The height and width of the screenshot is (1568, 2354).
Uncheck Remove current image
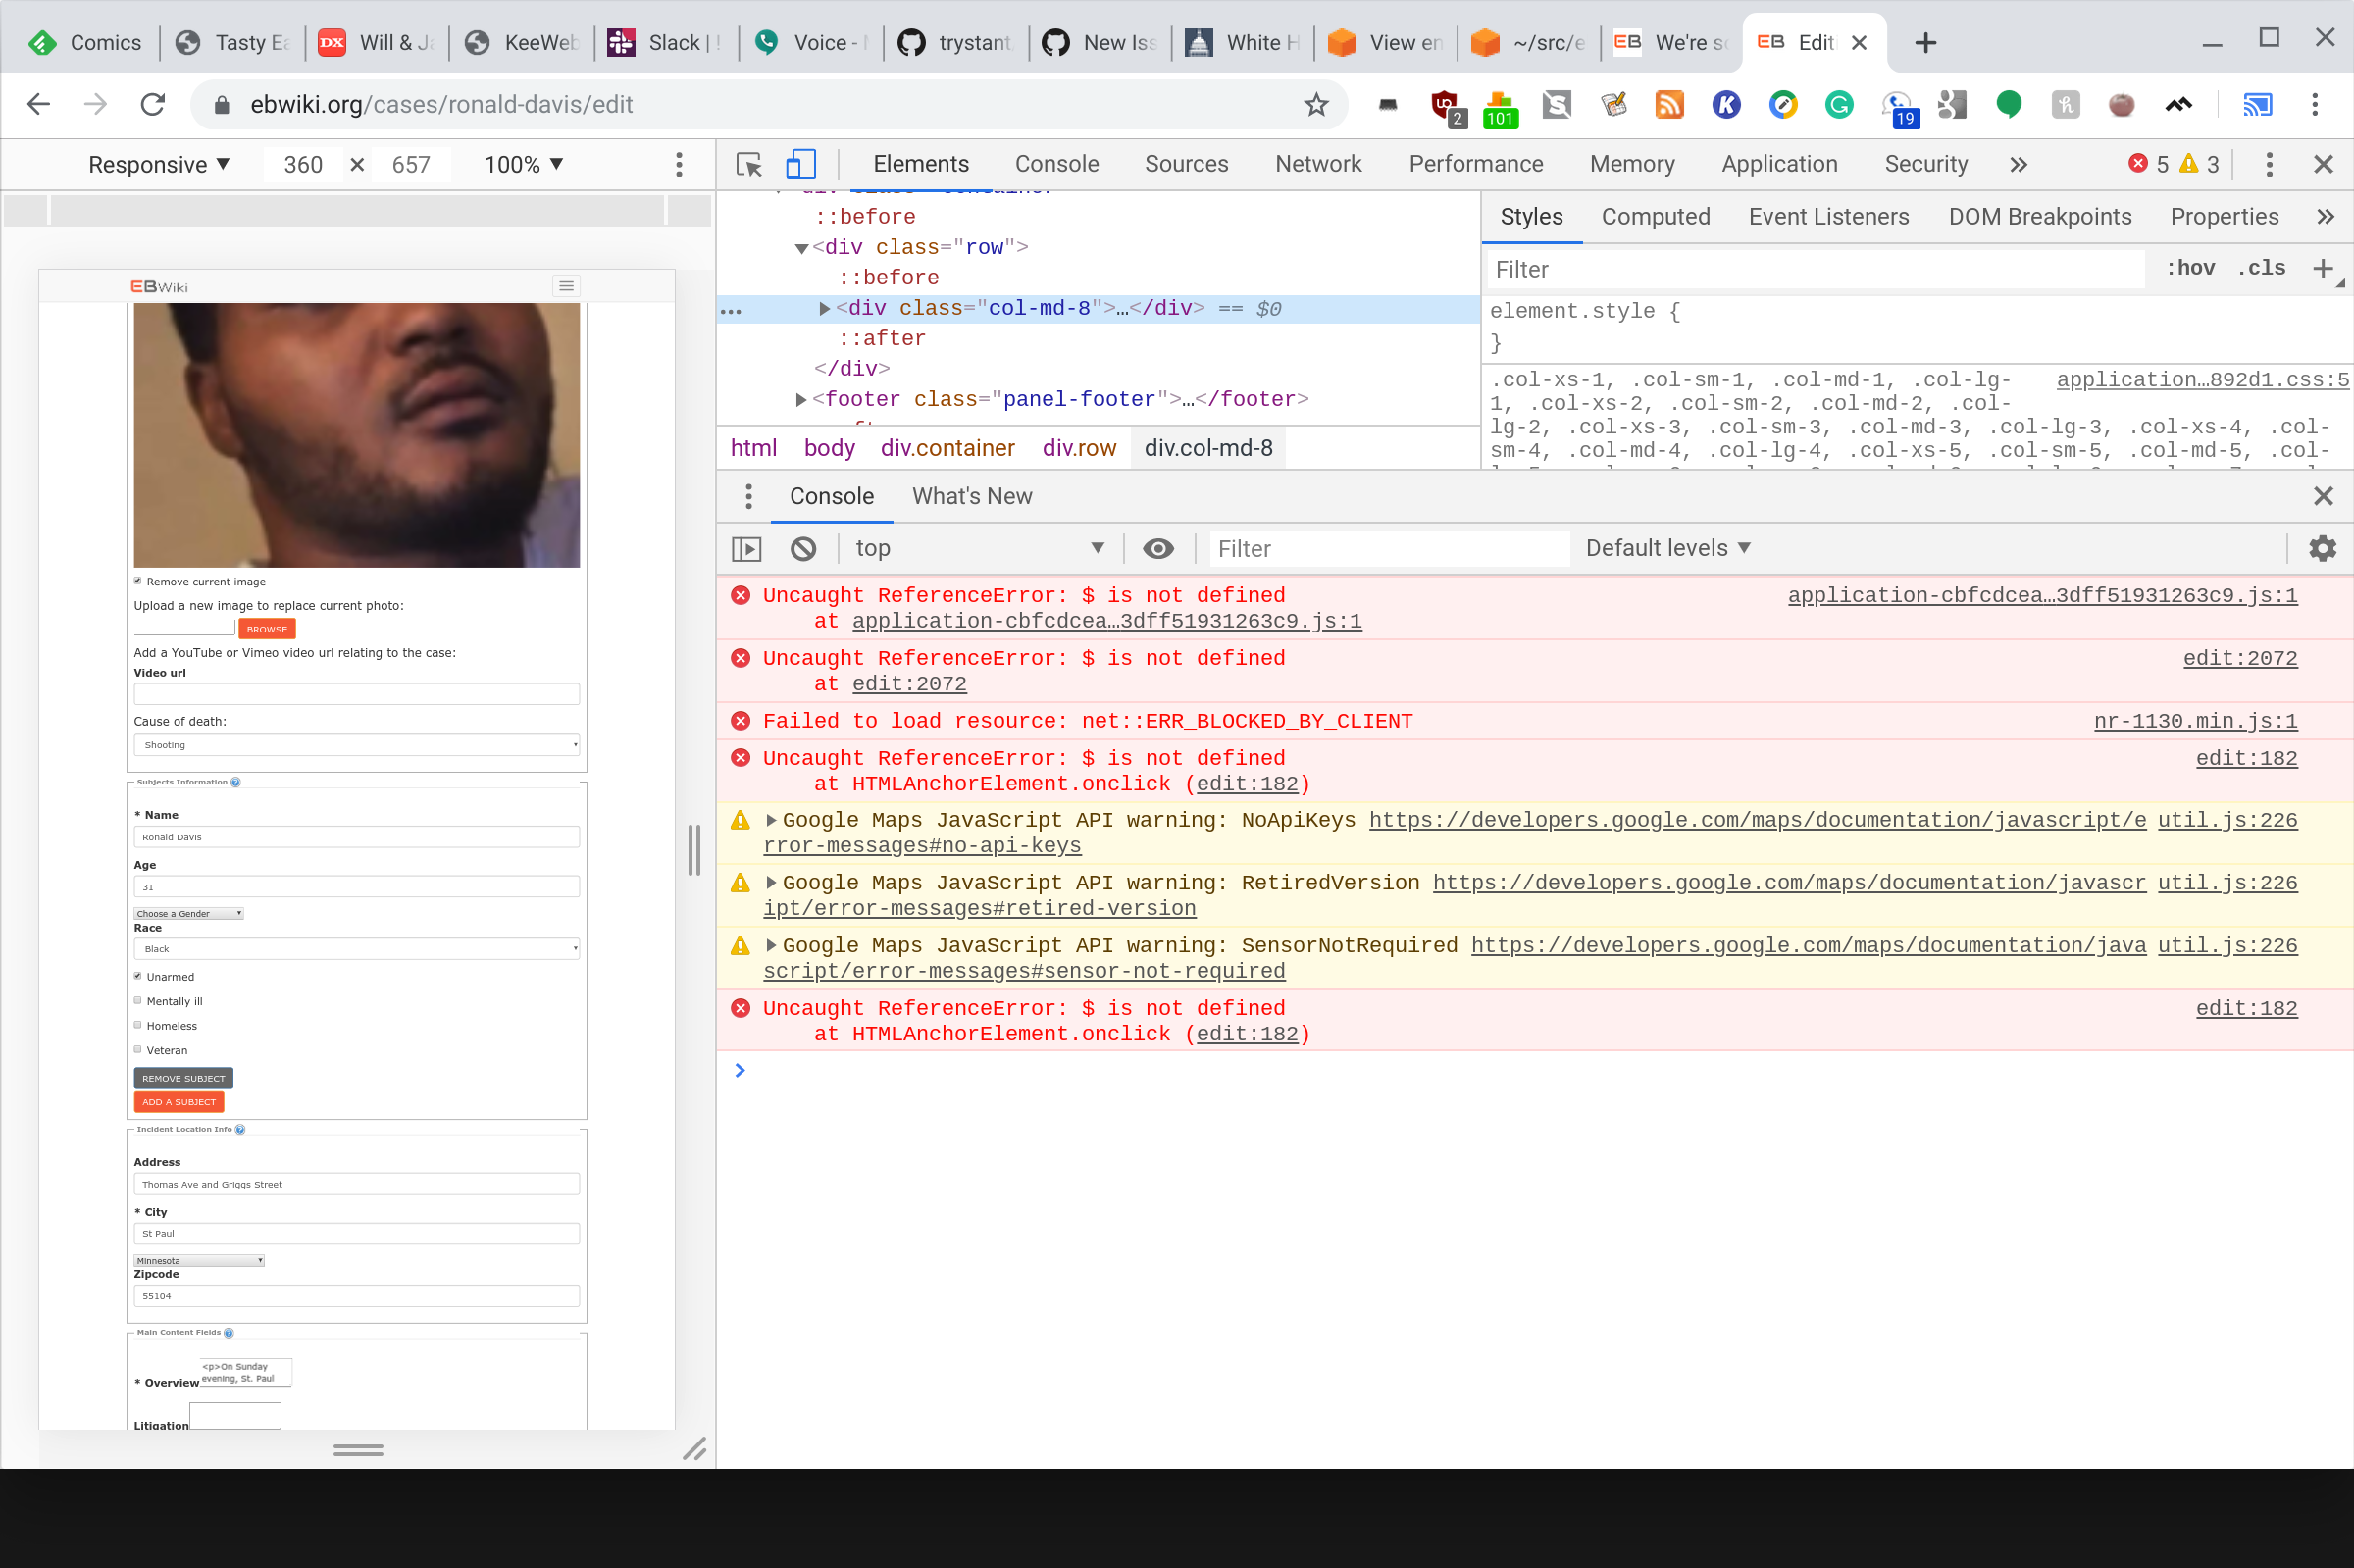tap(138, 580)
